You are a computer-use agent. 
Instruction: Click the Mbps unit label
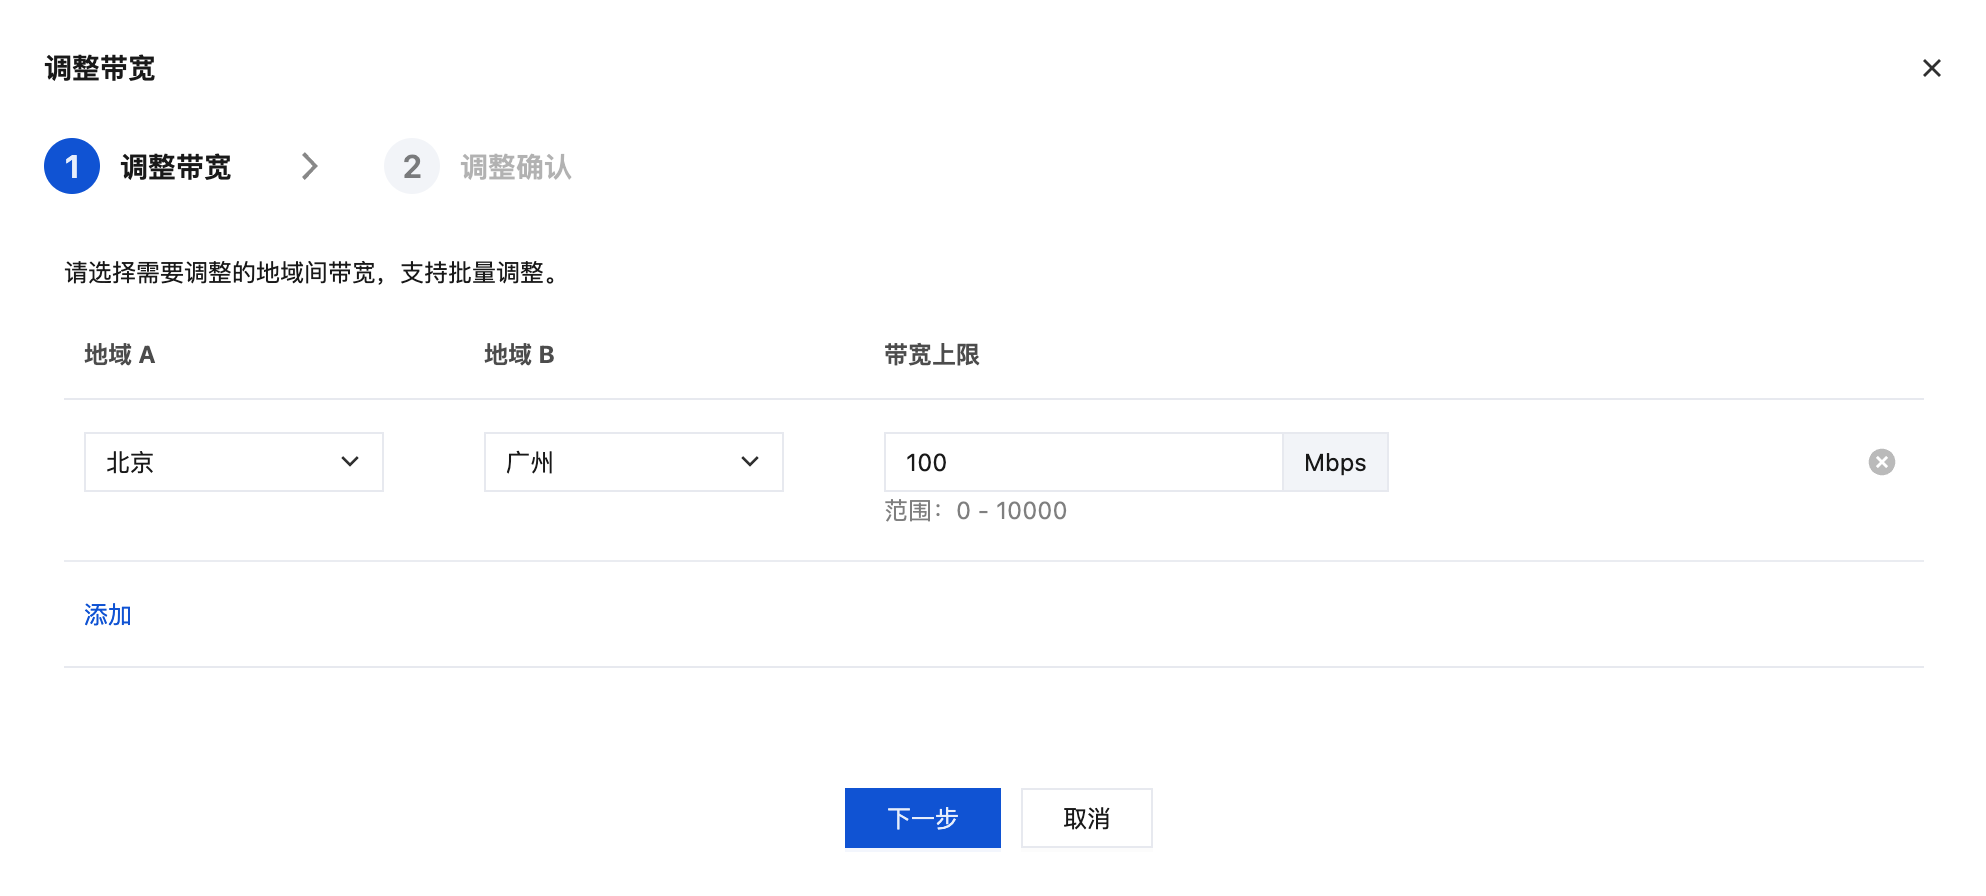(x=1335, y=462)
